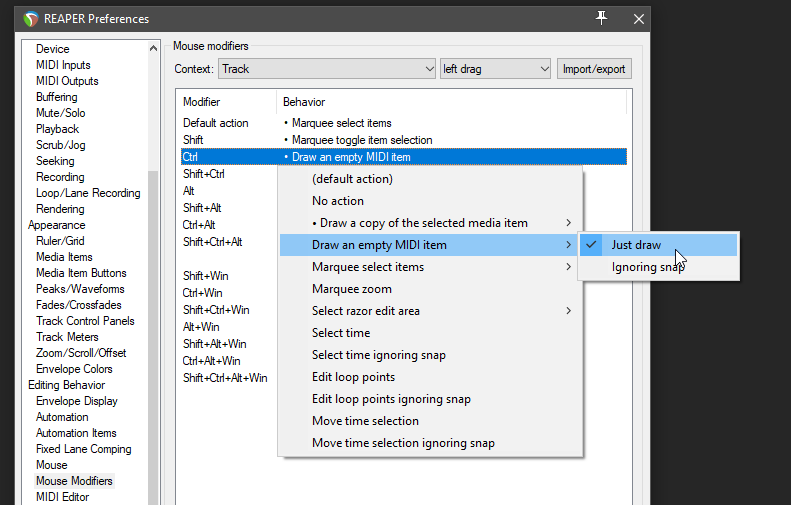Image resolution: width=791 pixels, height=505 pixels.
Task: Pin the Preferences window with pushpin icon
Action: [x=601, y=18]
